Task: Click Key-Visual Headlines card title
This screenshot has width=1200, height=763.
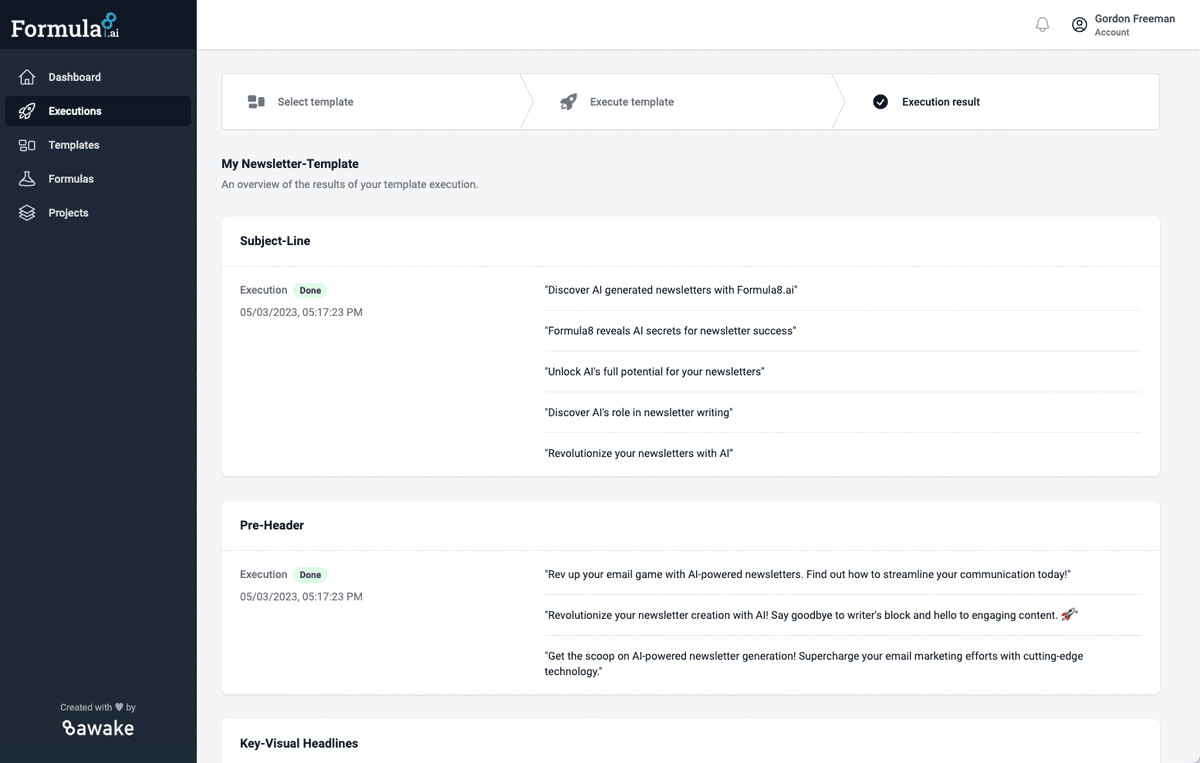Action: [x=299, y=743]
